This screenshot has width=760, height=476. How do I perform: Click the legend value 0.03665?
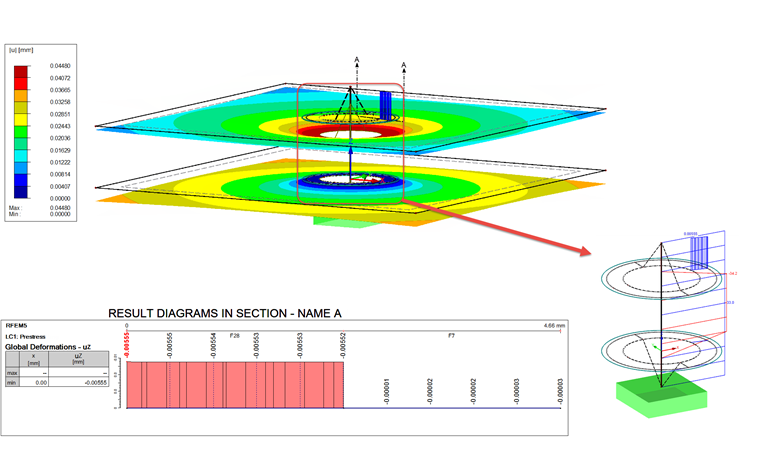(x=60, y=90)
